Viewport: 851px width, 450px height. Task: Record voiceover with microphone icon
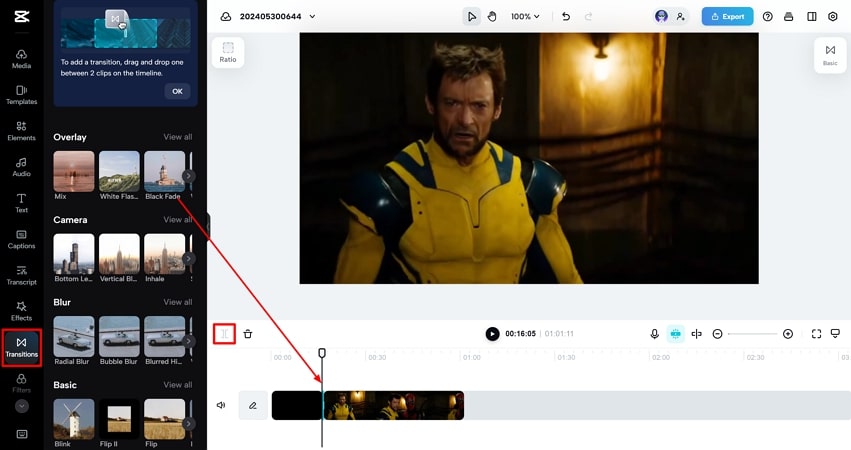click(x=655, y=334)
